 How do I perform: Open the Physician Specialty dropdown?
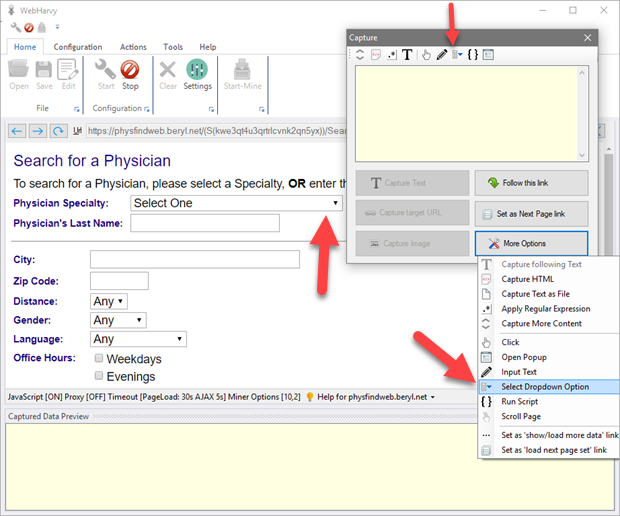pos(236,203)
